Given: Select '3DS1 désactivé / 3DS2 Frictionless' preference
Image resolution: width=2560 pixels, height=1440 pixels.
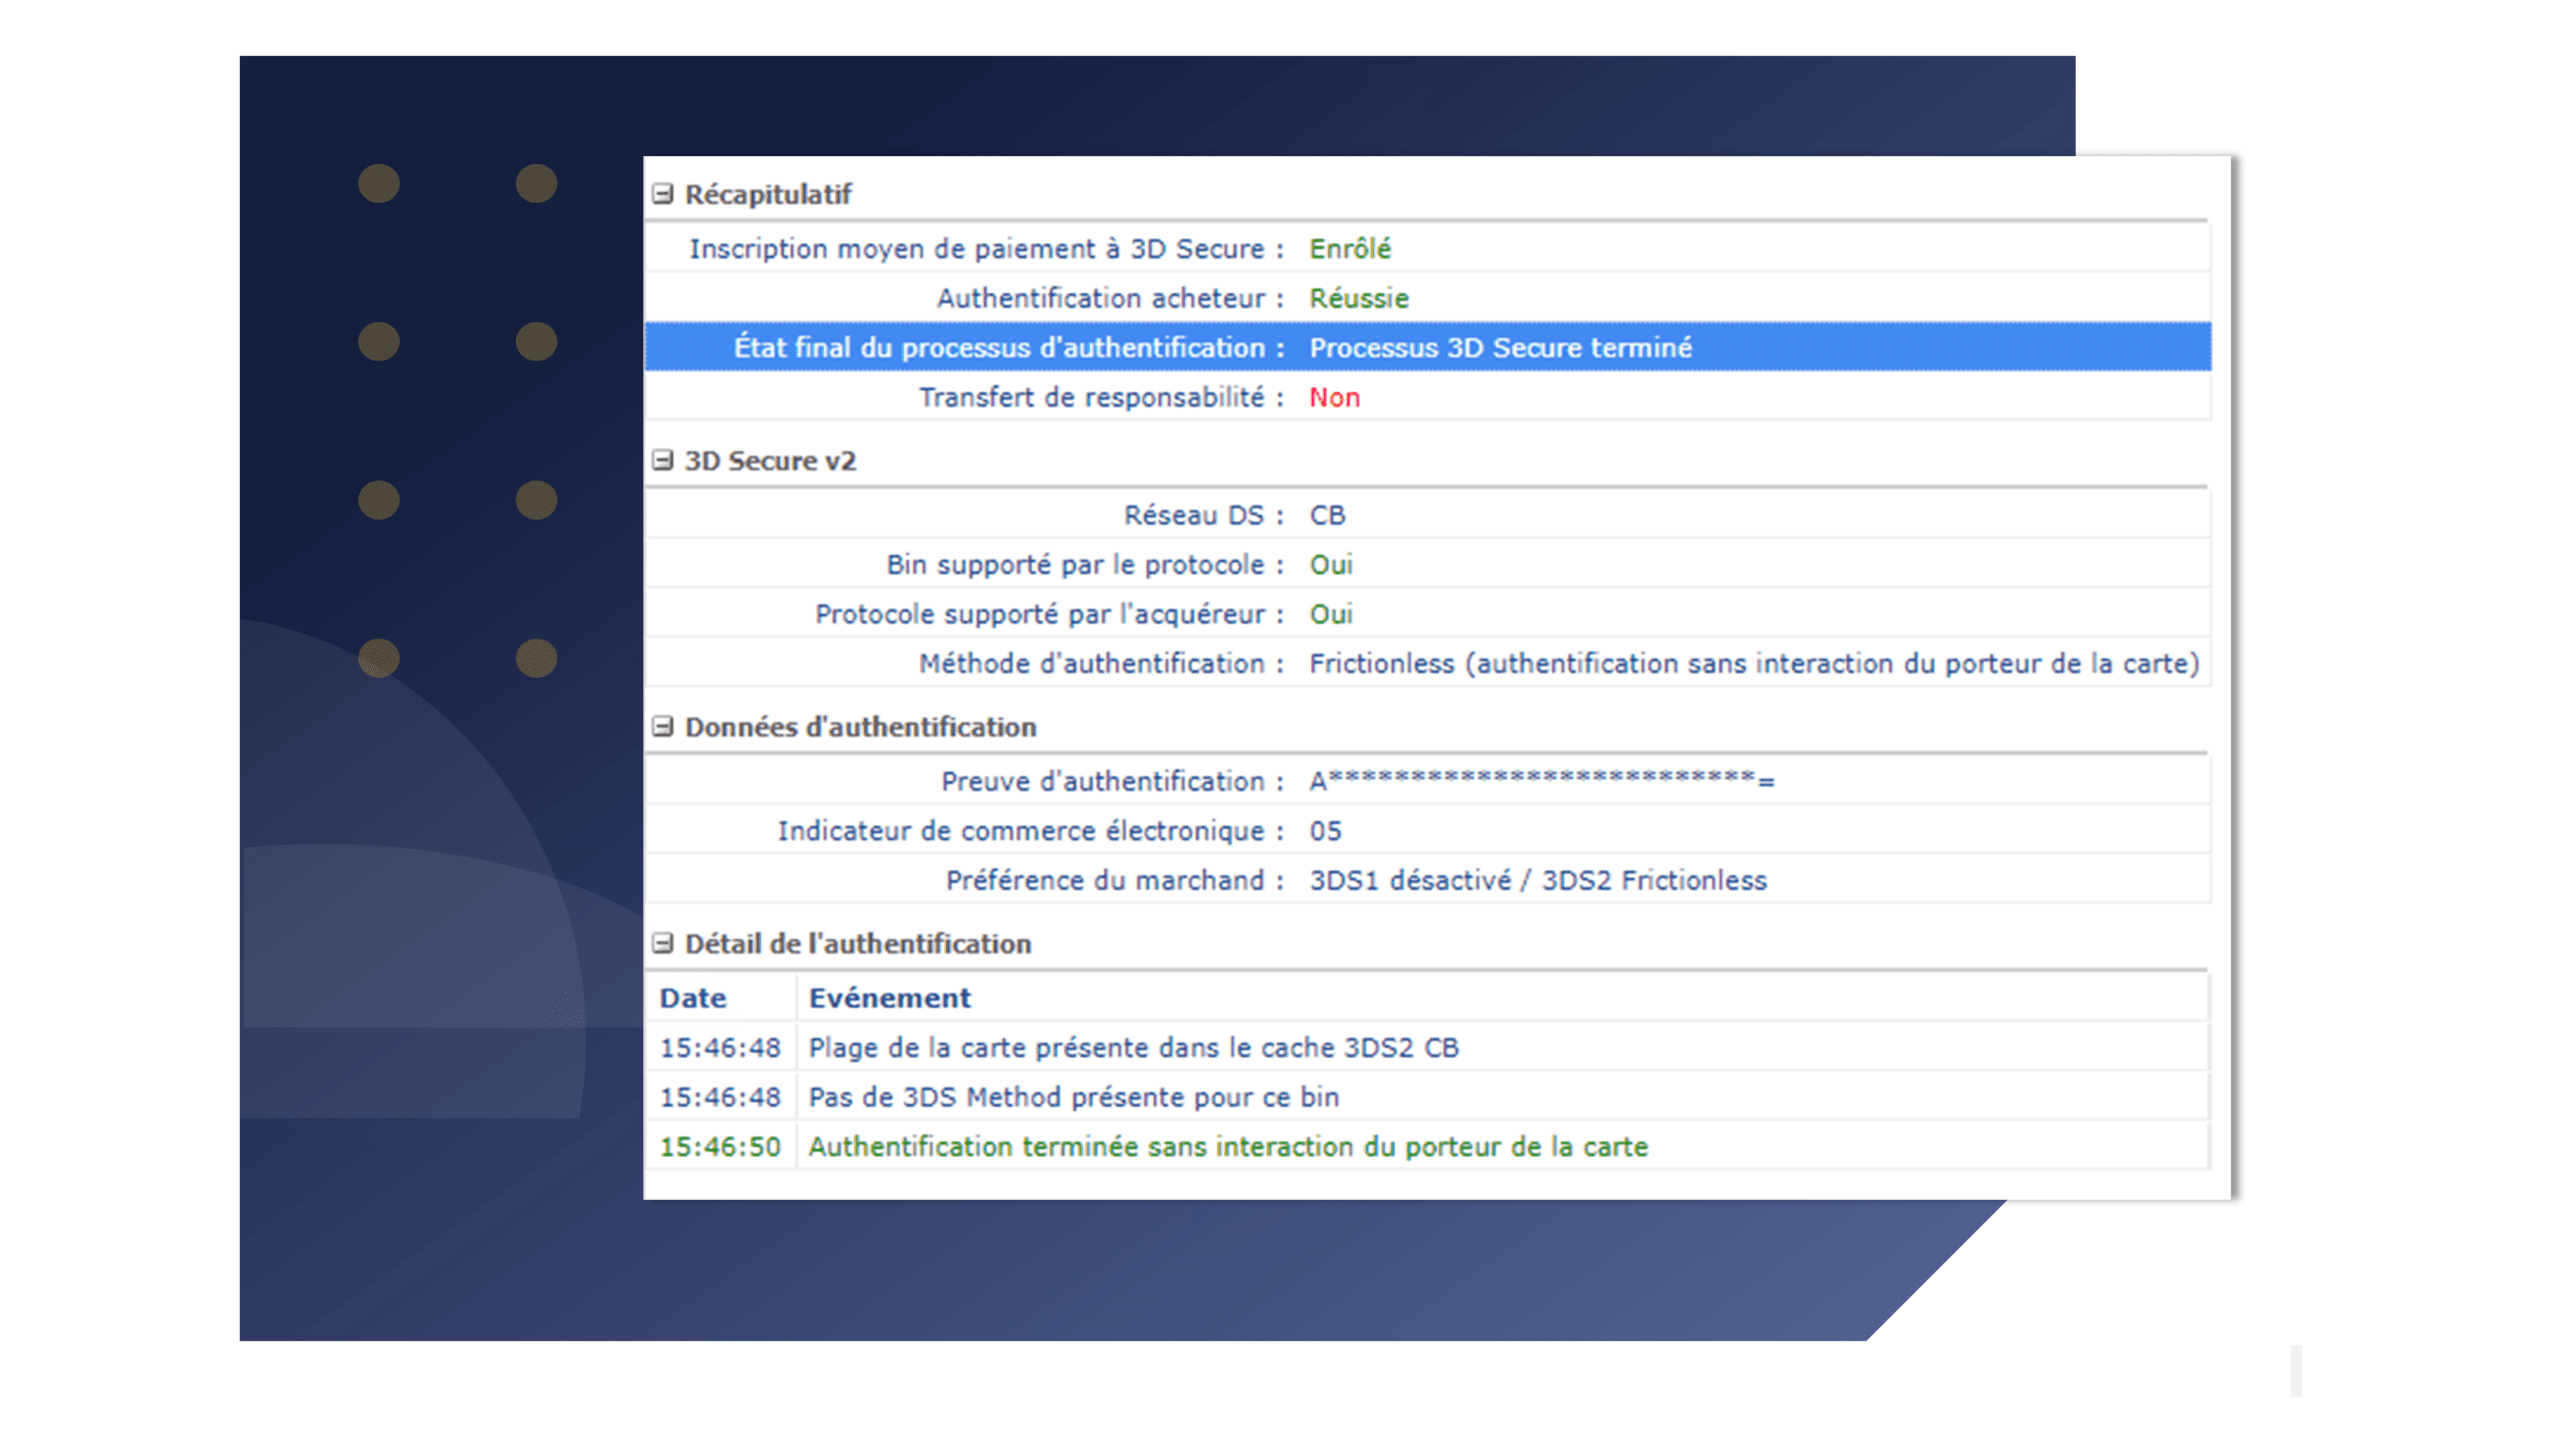Looking at the screenshot, I should [1538, 880].
